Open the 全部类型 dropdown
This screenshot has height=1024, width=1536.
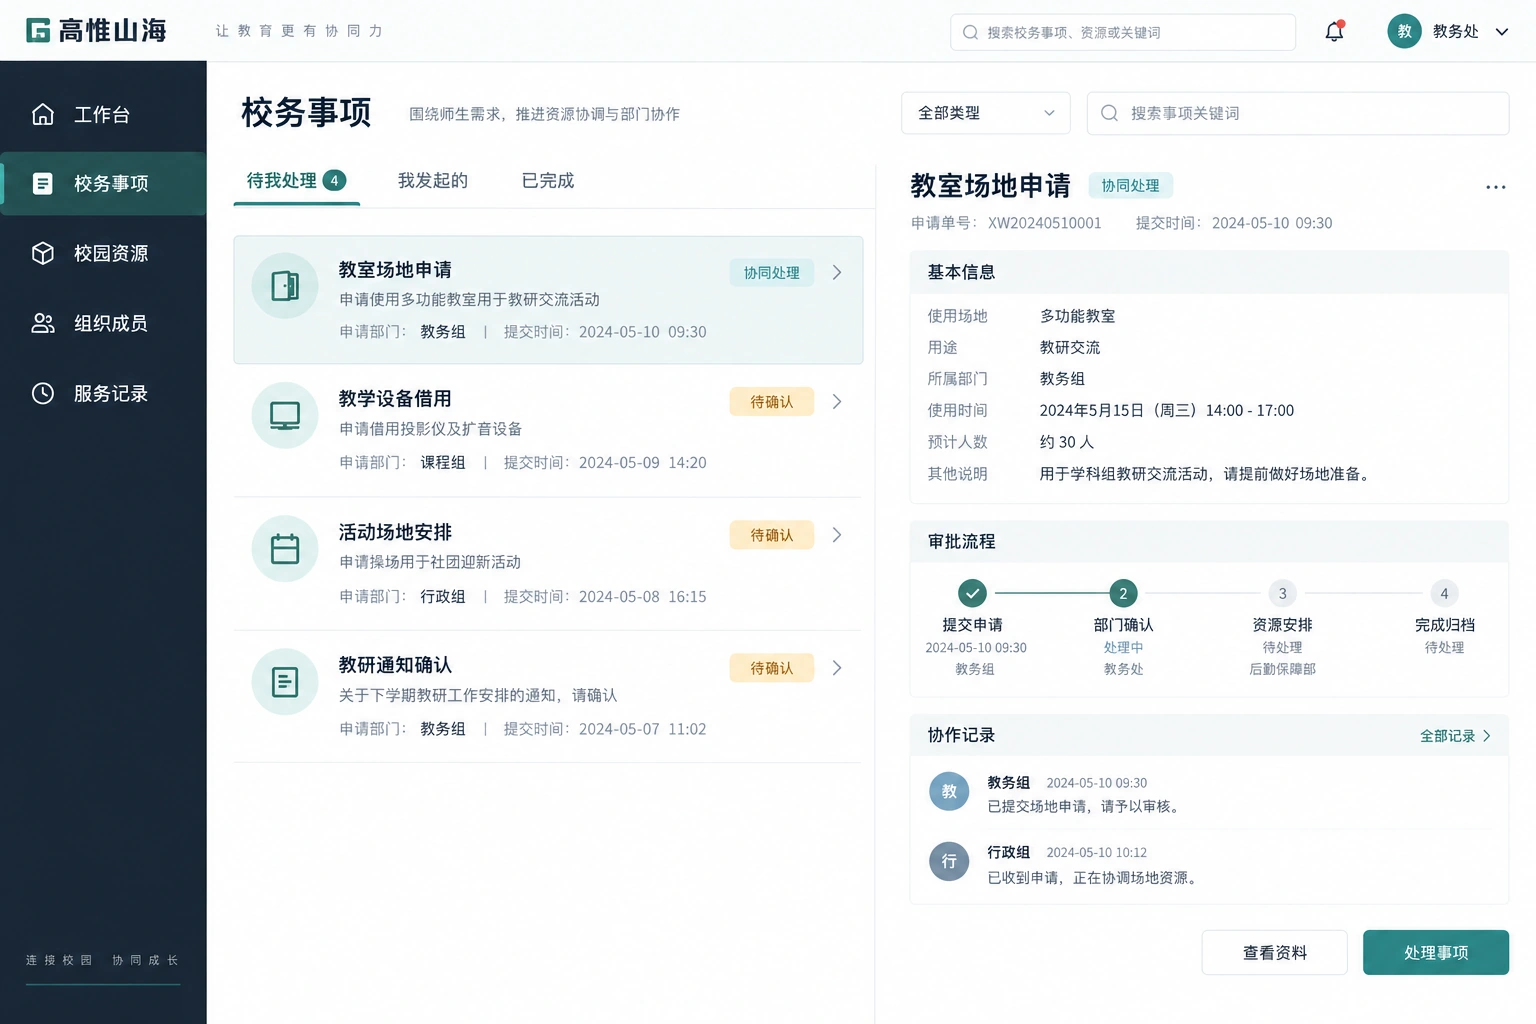986,113
